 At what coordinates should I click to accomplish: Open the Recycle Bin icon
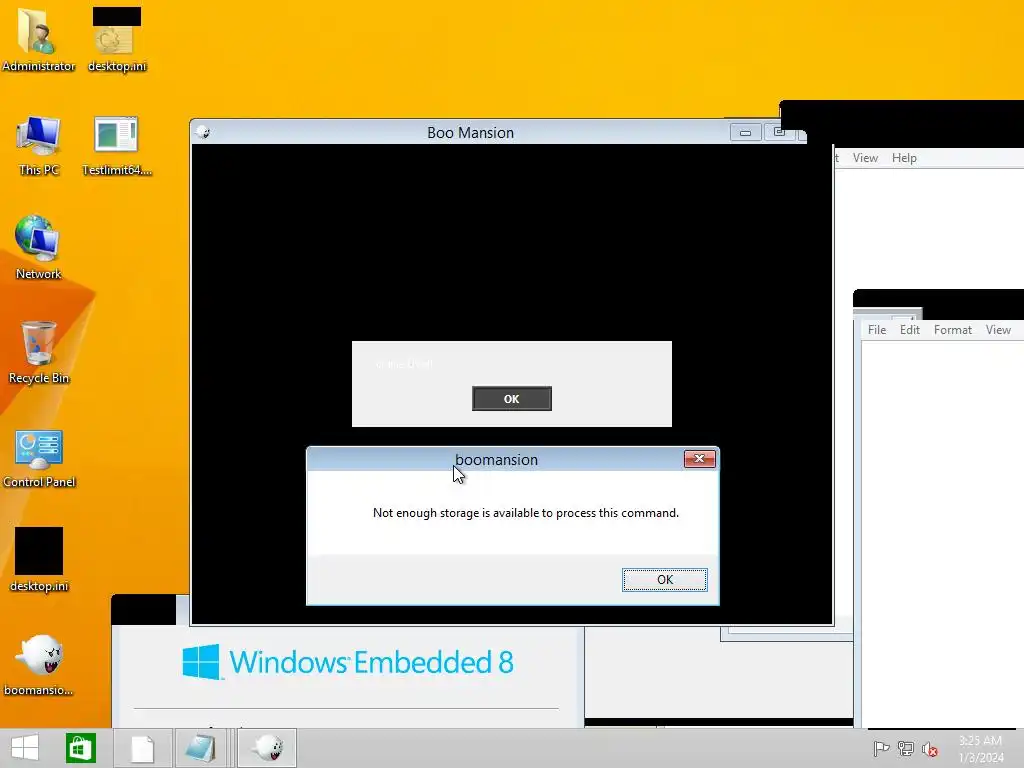[x=39, y=353]
